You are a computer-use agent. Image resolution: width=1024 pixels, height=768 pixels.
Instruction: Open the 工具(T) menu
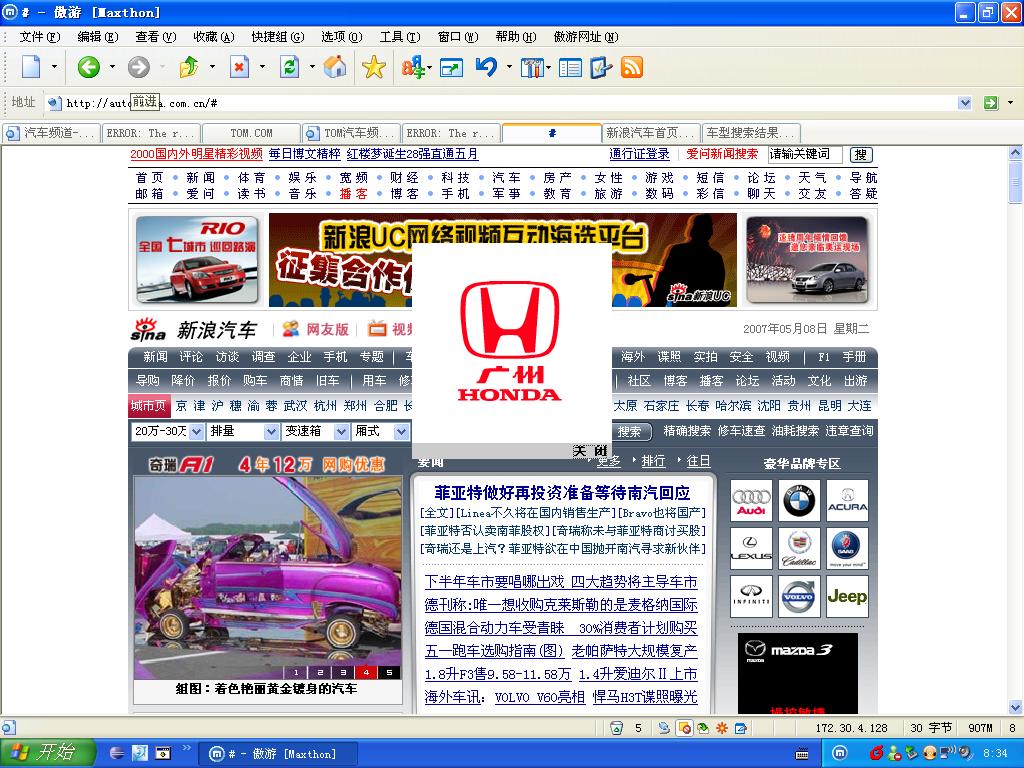pos(400,37)
